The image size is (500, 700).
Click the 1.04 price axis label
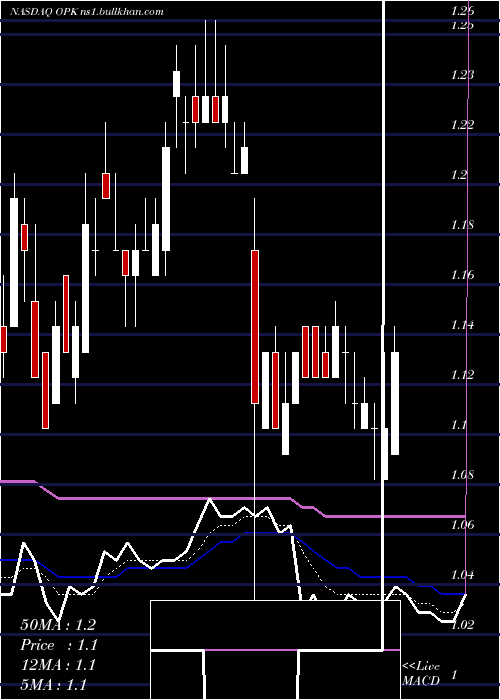click(461, 575)
